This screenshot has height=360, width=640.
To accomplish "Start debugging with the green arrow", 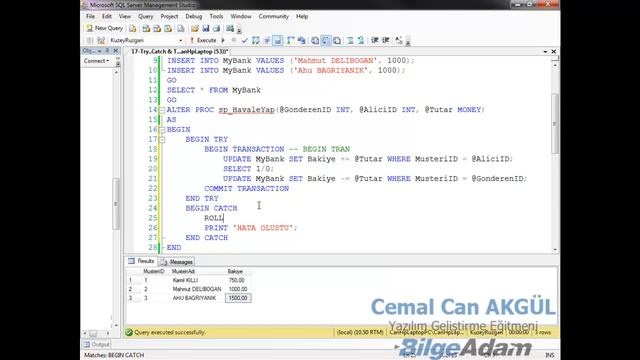I will [x=223, y=40].
